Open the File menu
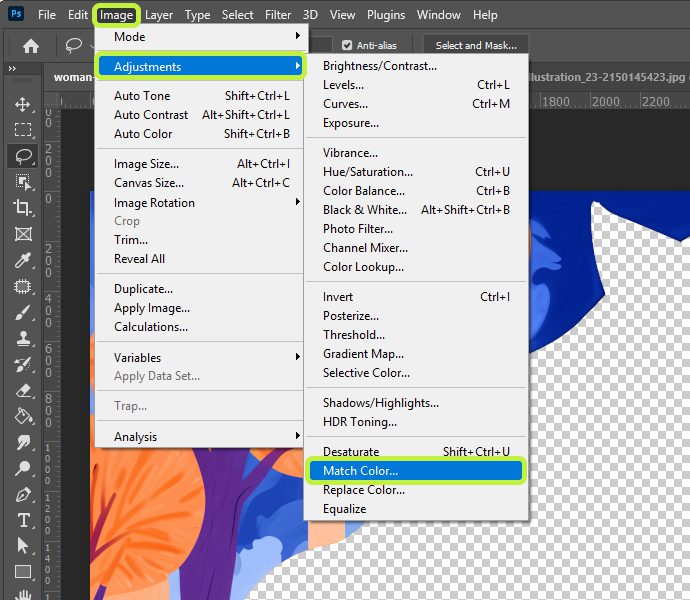Screen dimensions: 690x600 [47, 15]
